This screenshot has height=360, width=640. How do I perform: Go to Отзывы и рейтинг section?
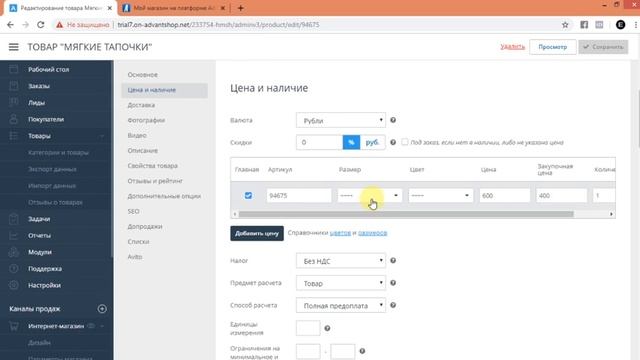point(155,181)
